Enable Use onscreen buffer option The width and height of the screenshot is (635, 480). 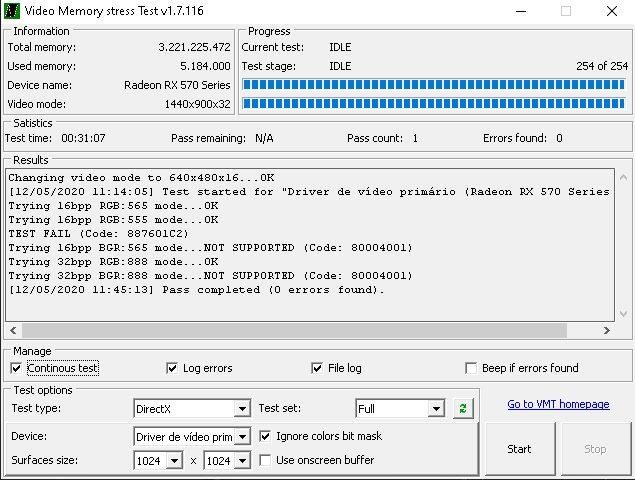click(265, 460)
